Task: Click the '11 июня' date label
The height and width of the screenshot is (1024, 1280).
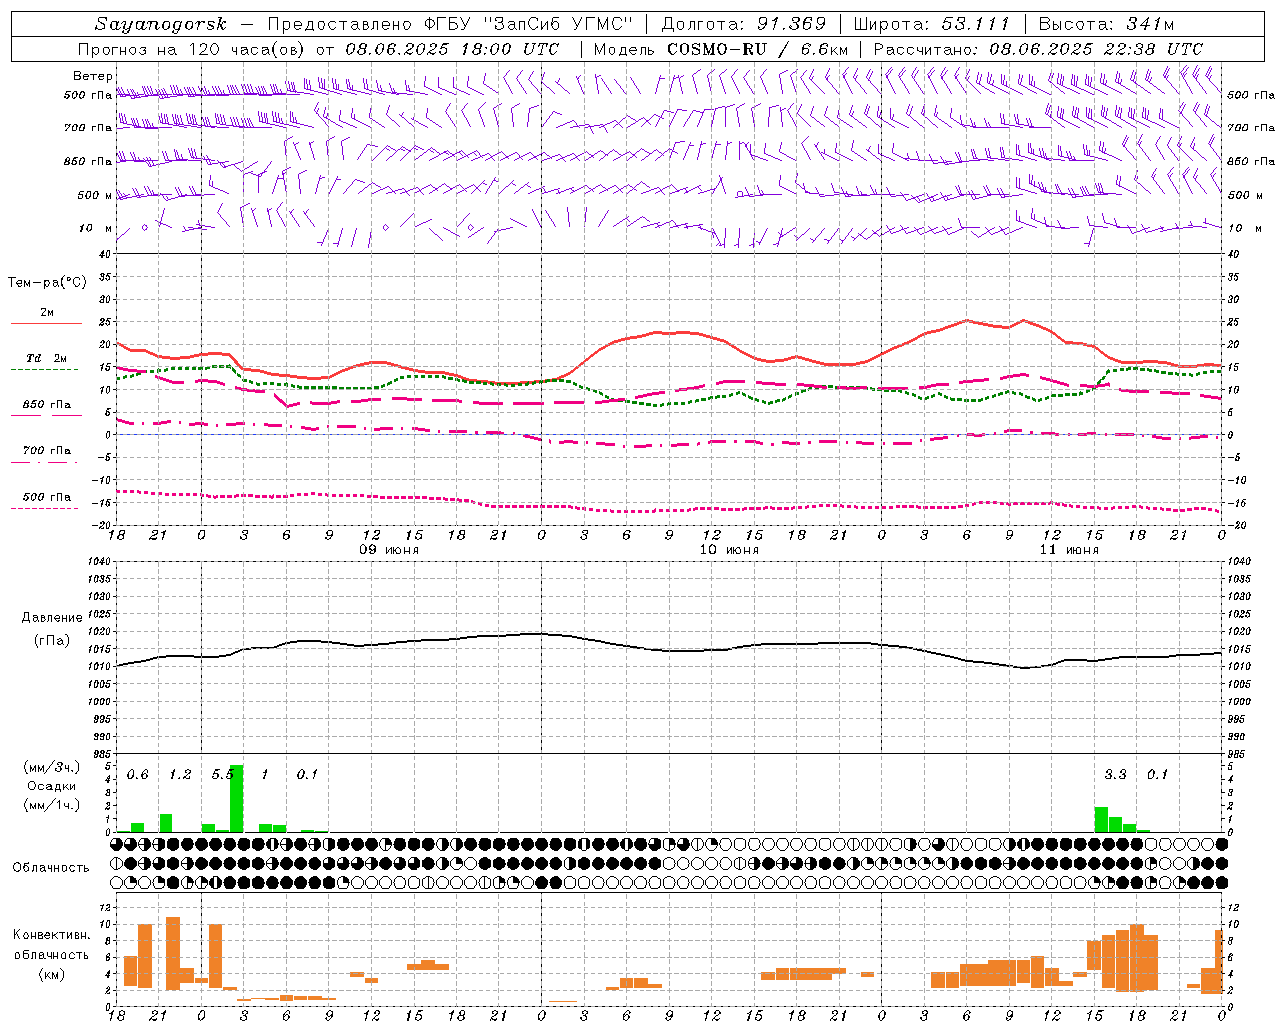Action: coord(1069,550)
